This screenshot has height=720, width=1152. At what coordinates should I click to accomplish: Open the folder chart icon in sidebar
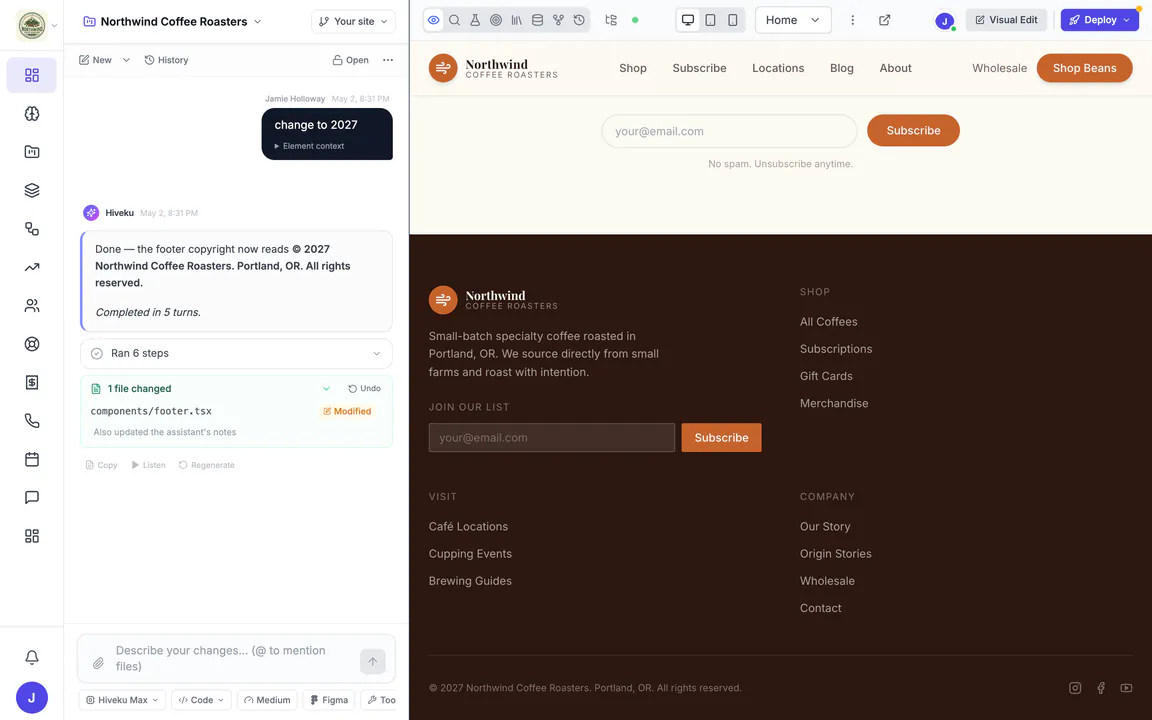tap(32, 152)
